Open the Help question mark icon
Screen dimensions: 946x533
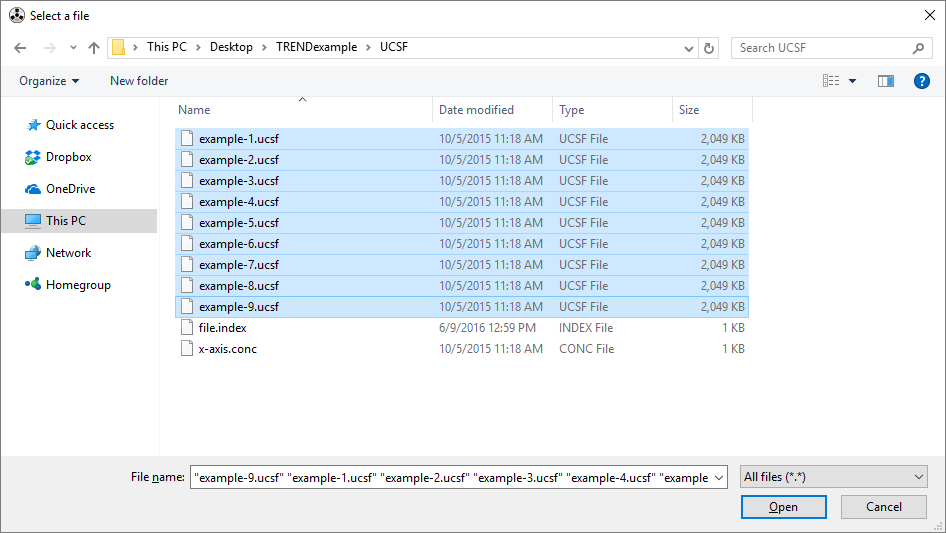point(921,81)
